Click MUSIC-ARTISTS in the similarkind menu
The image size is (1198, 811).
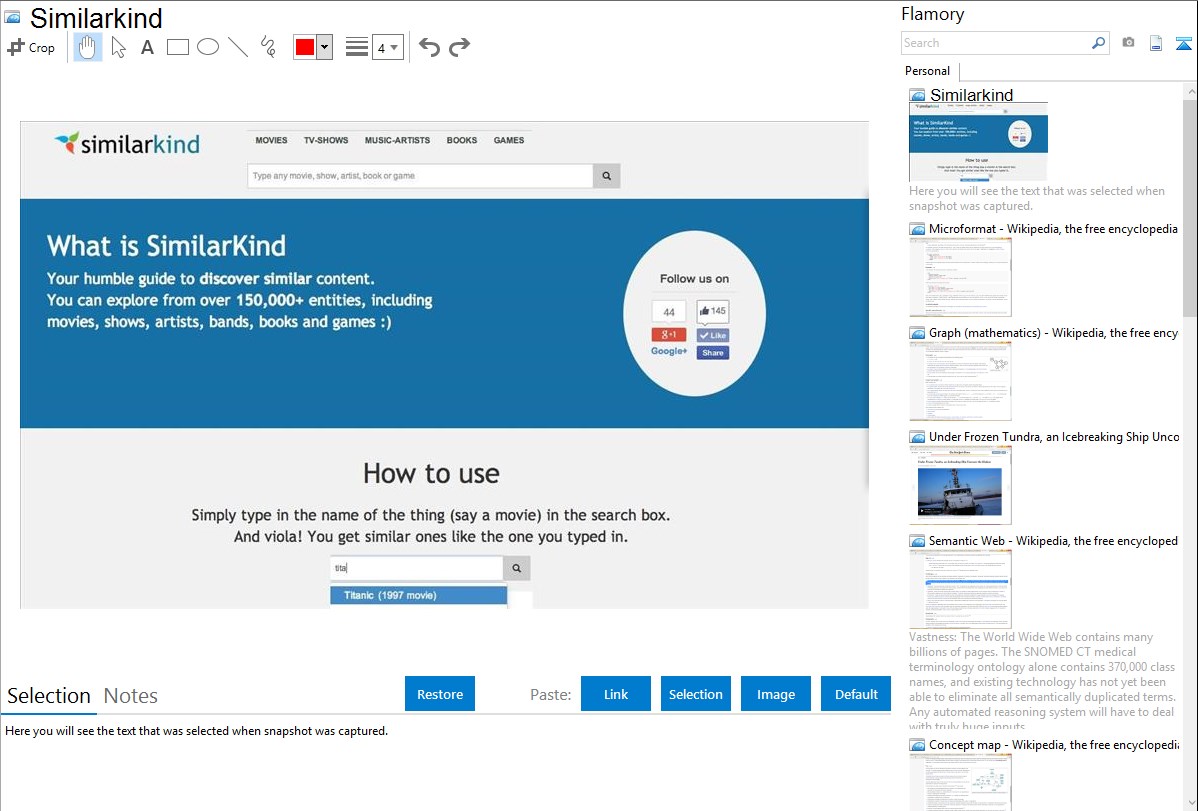pyautogui.click(x=397, y=141)
